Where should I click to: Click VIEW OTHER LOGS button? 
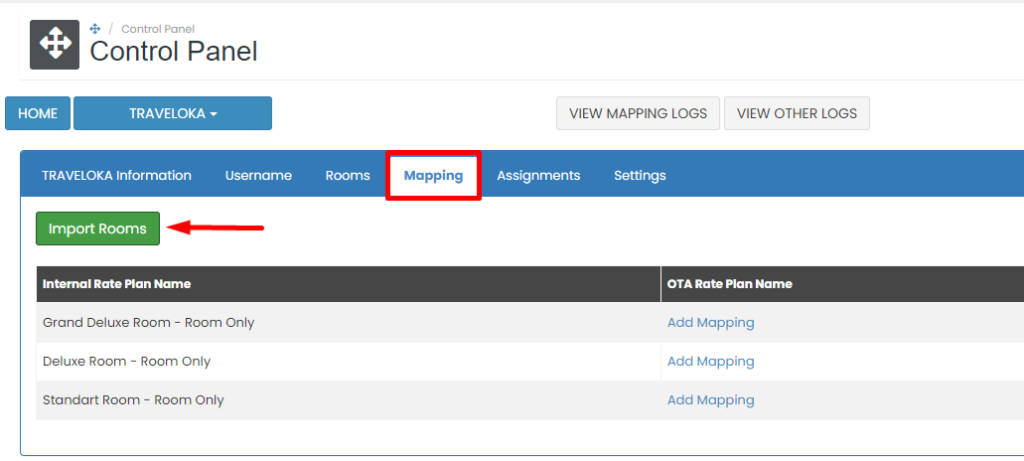click(797, 114)
